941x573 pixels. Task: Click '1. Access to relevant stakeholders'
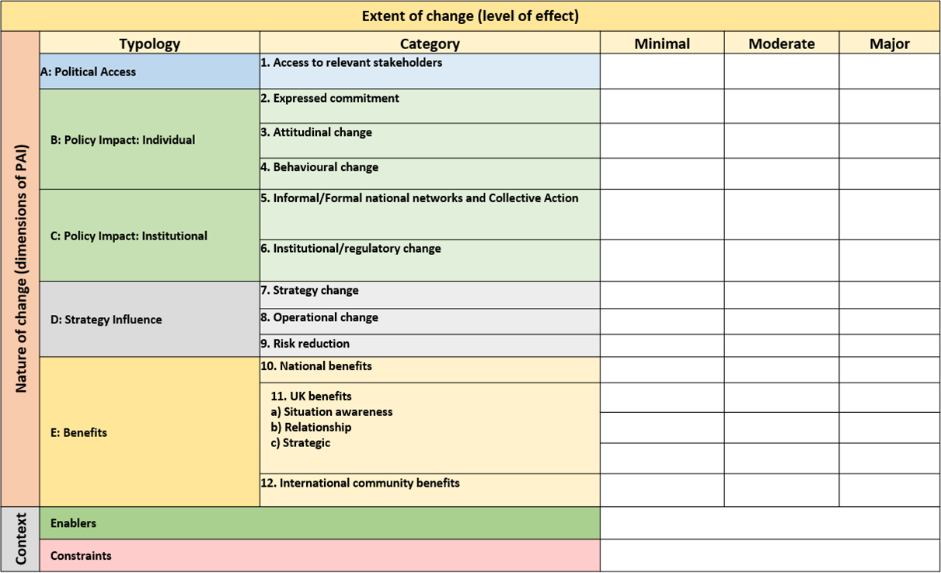tap(430, 71)
